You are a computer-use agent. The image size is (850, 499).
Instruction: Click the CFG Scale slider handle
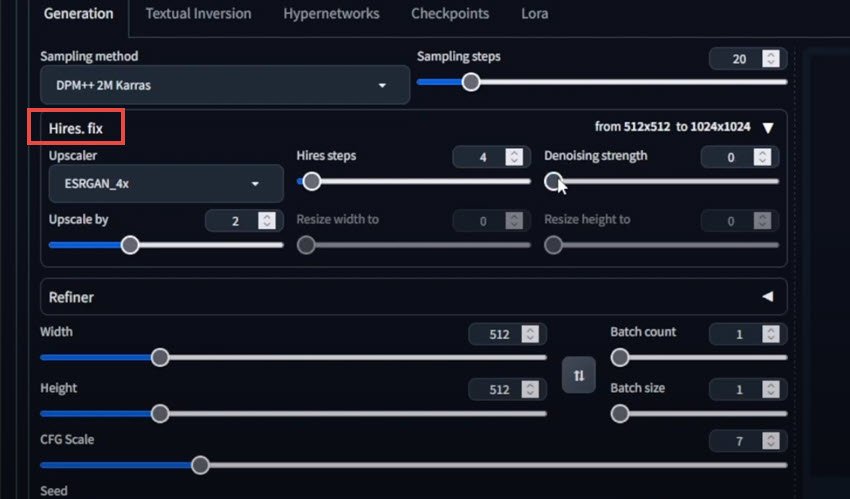tap(200, 465)
